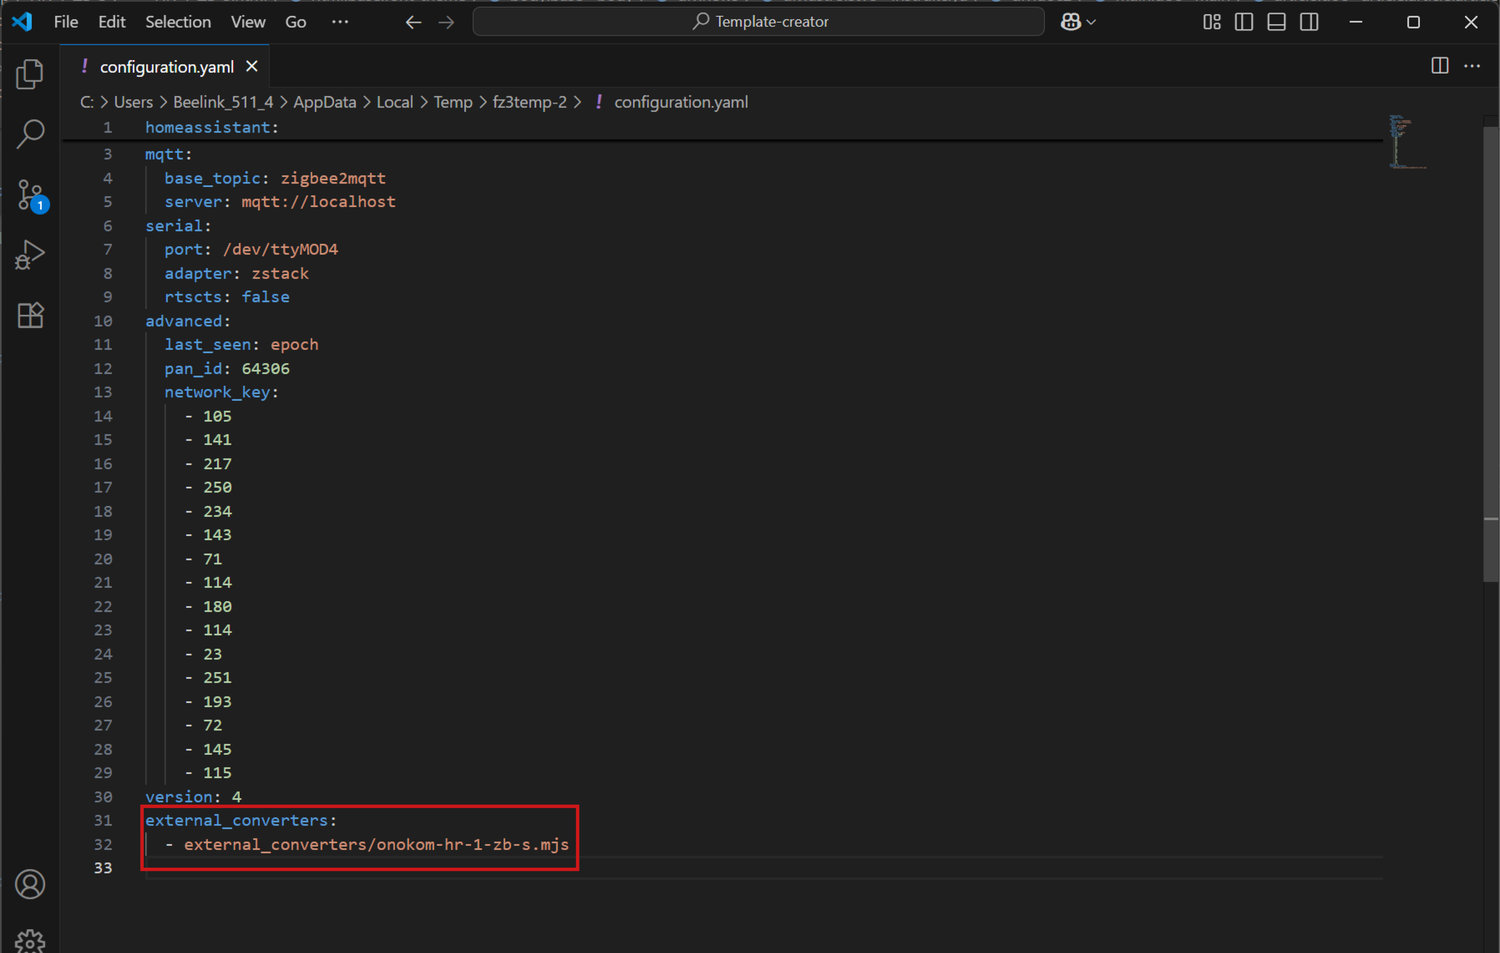This screenshot has width=1500, height=953.
Task: Click the Manage gear icon
Action: (x=30, y=941)
